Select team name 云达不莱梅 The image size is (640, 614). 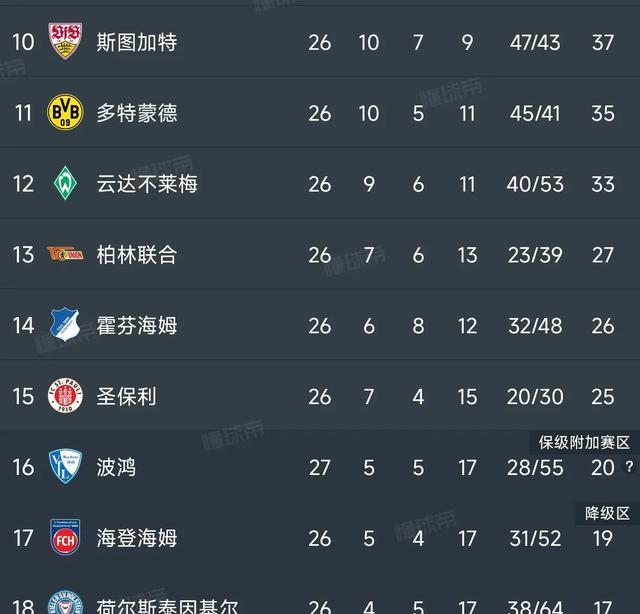click(147, 184)
